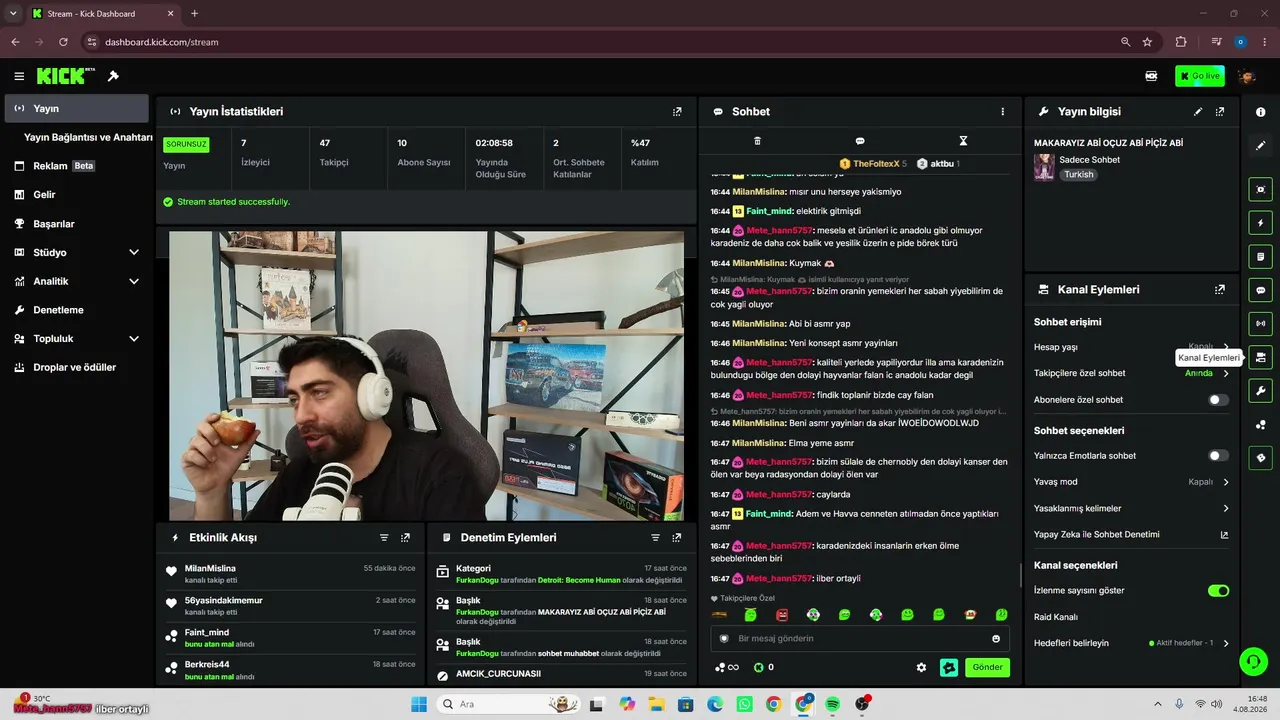Filter the Etkinlik Akışı list
The height and width of the screenshot is (720, 1280).
[384, 538]
